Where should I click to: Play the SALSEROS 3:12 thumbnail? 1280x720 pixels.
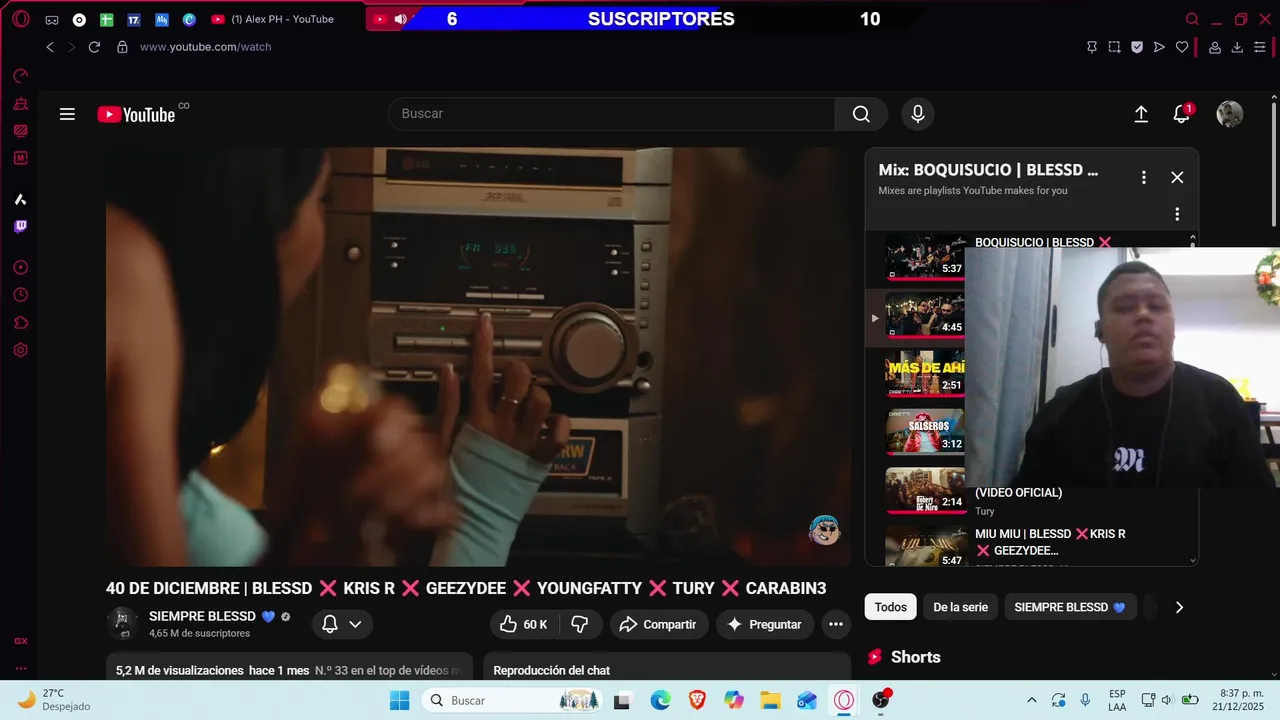click(925, 432)
